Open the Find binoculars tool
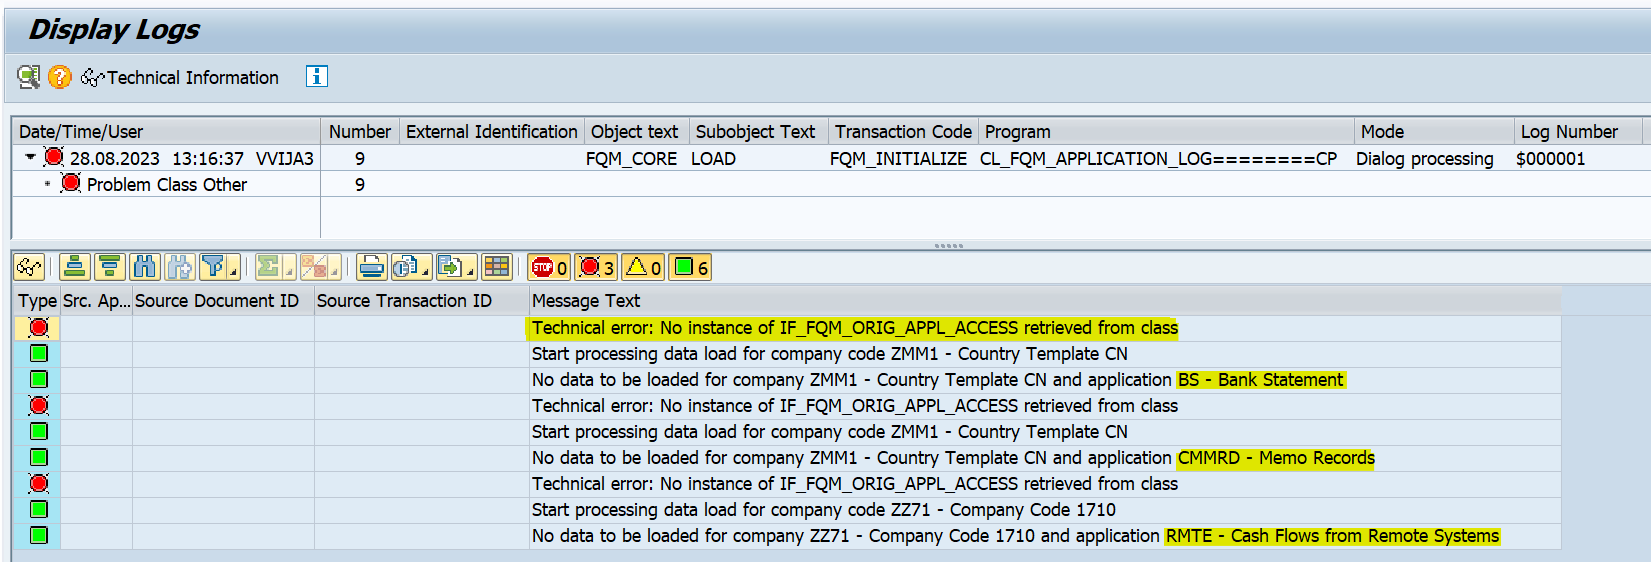Screen dimensions: 1651x562 (x=145, y=267)
